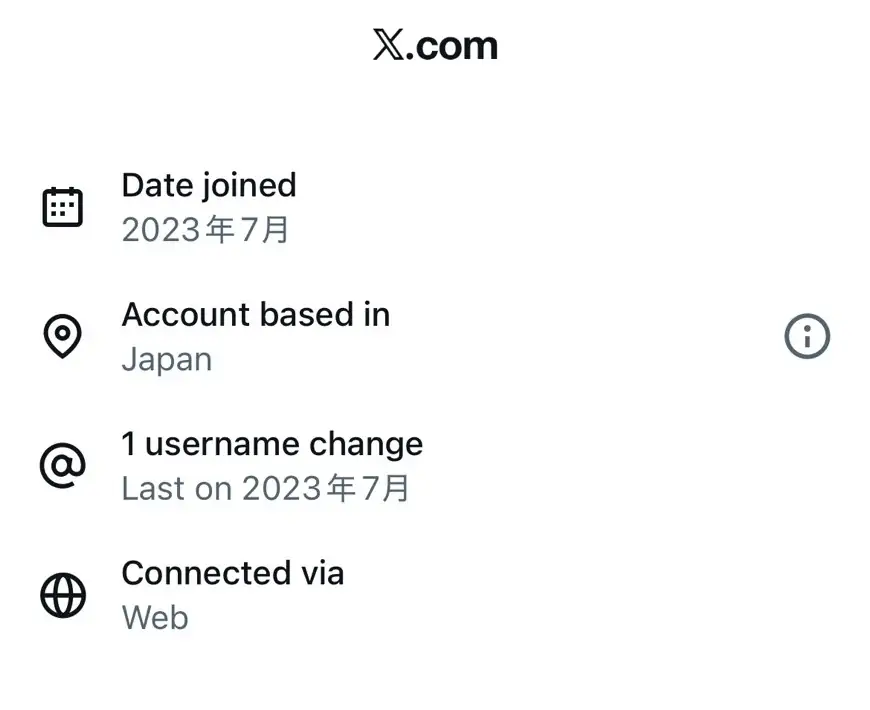Open the 1 username change entry
The width and height of the screenshot is (870, 710).
271,444
